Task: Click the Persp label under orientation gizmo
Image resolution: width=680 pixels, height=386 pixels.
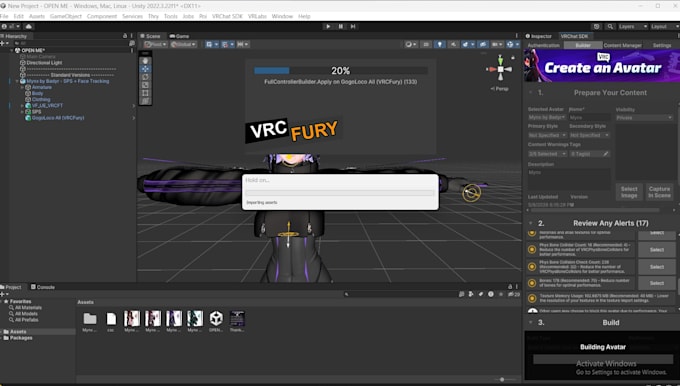Action: pos(500,88)
